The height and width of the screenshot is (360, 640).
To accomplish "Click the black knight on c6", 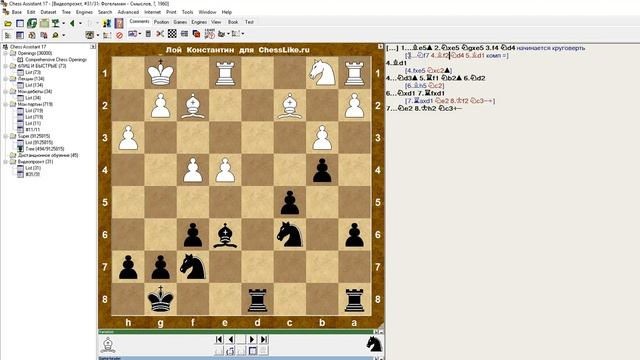I will 289,235.
